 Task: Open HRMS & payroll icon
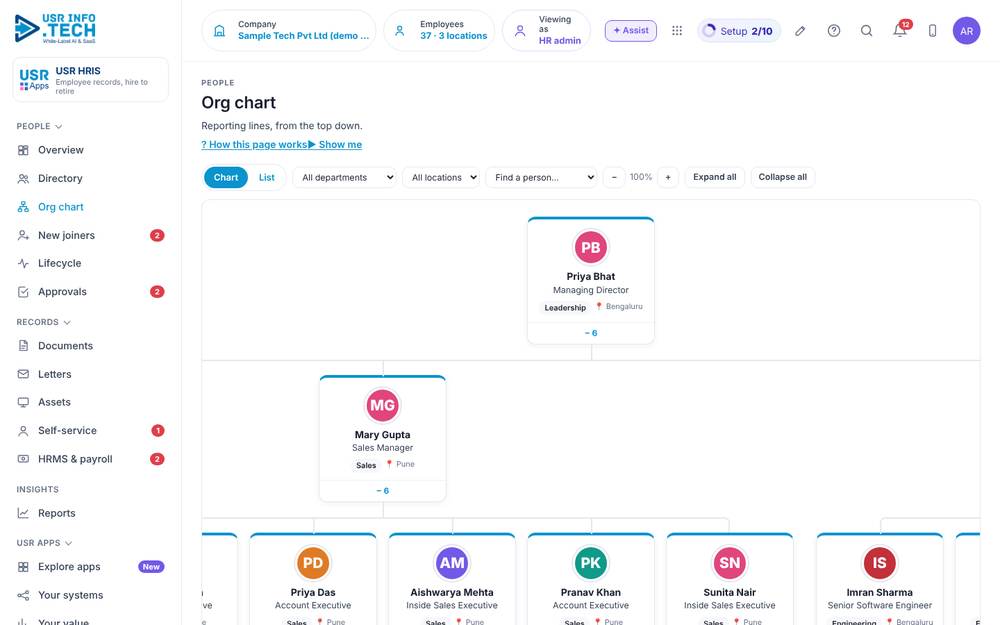pyautogui.click(x=23, y=459)
